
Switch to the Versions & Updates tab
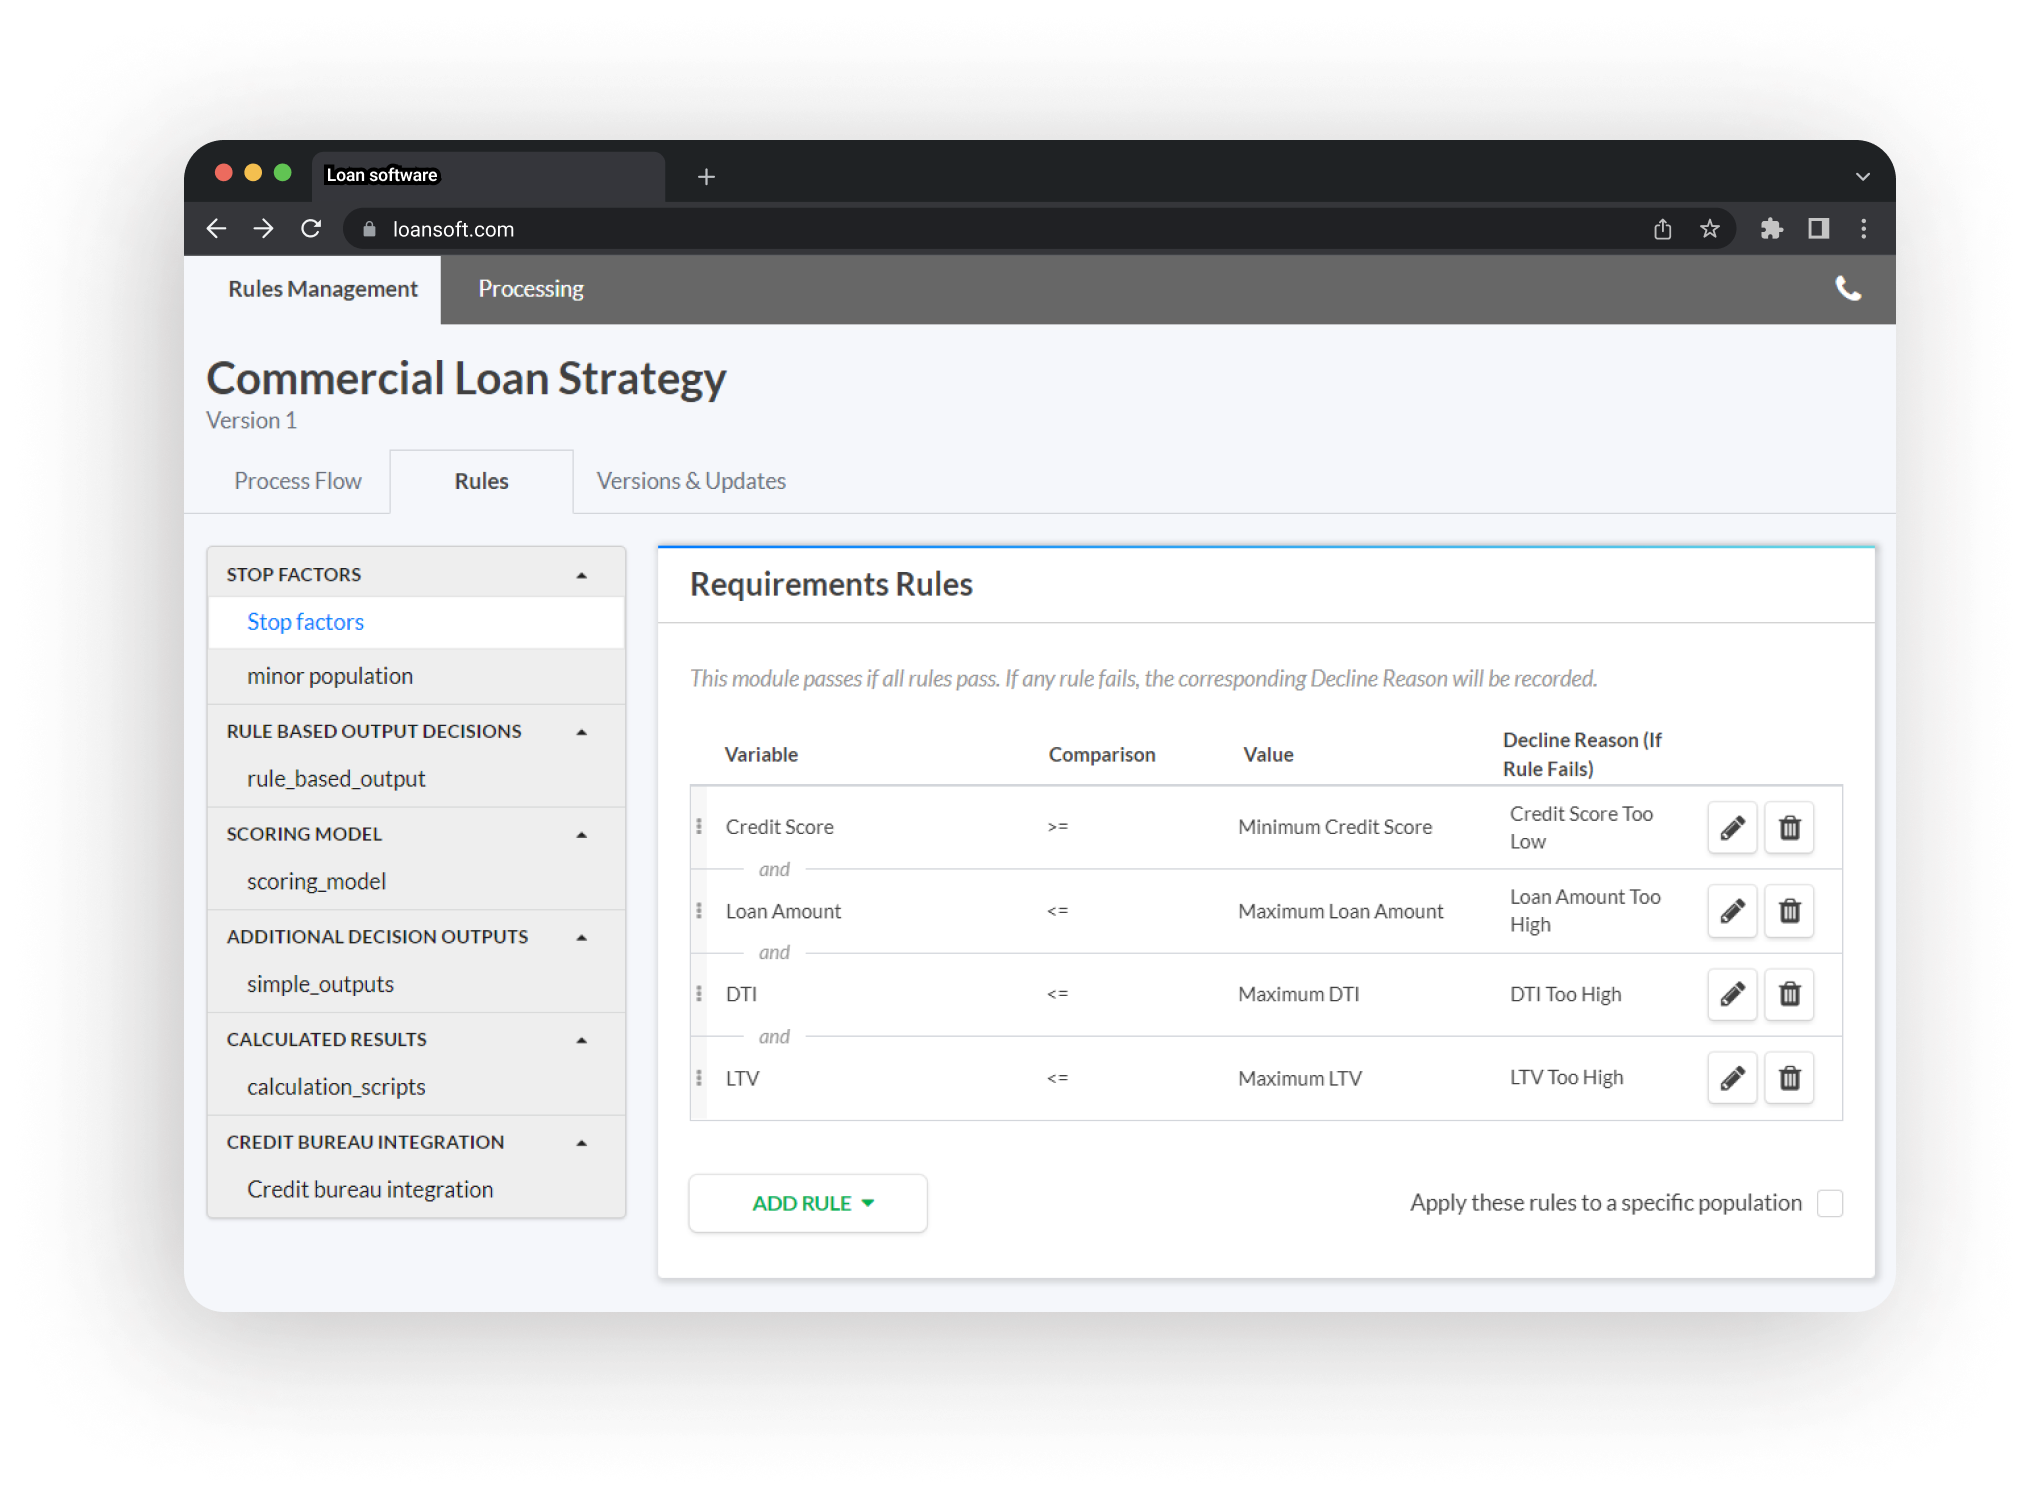[691, 480]
